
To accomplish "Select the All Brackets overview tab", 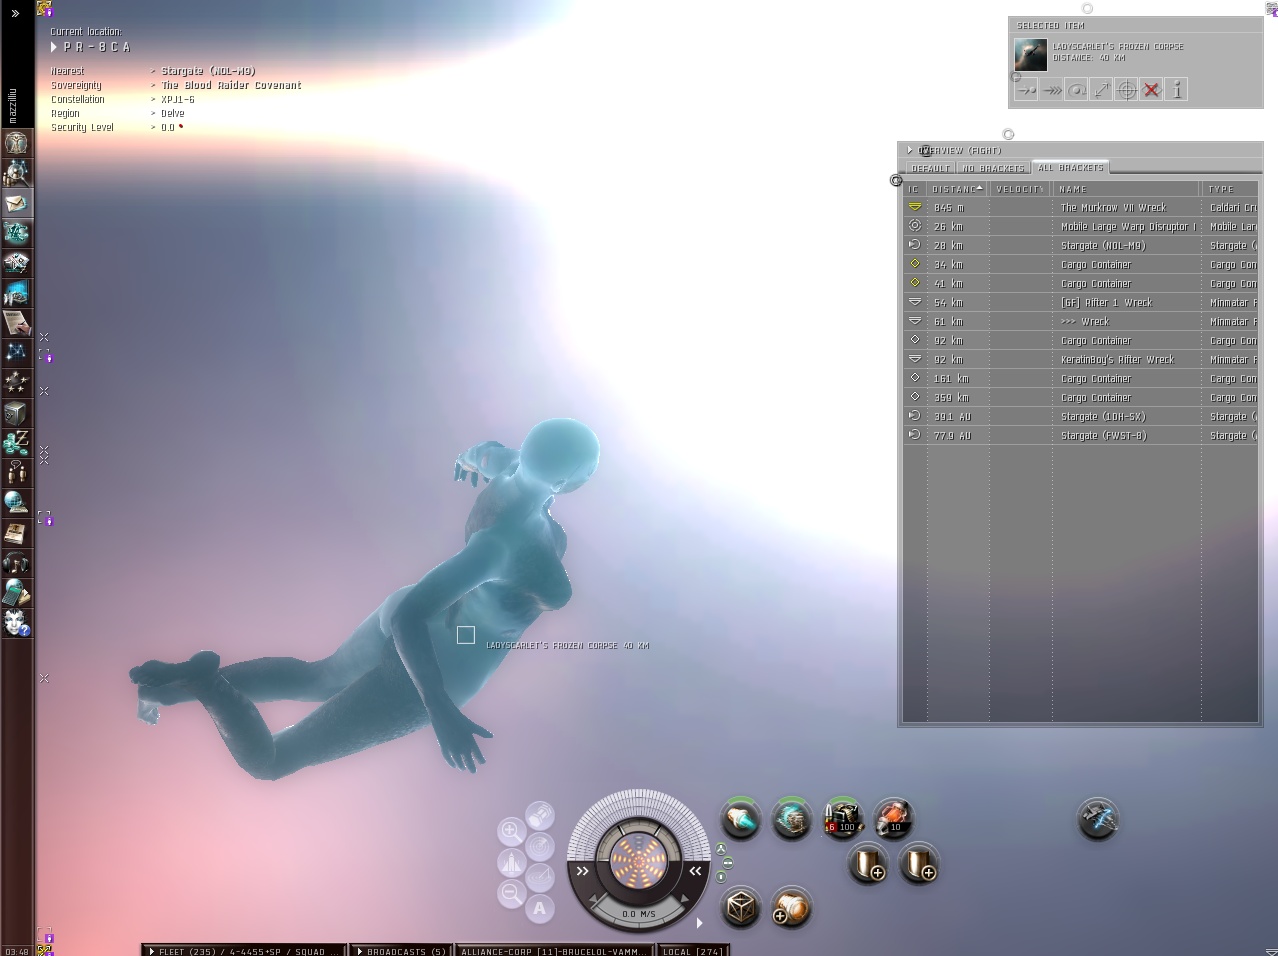I will pos(1071,168).
